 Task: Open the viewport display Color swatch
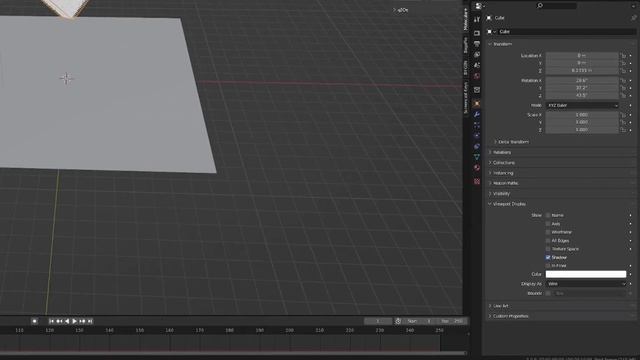pos(586,274)
